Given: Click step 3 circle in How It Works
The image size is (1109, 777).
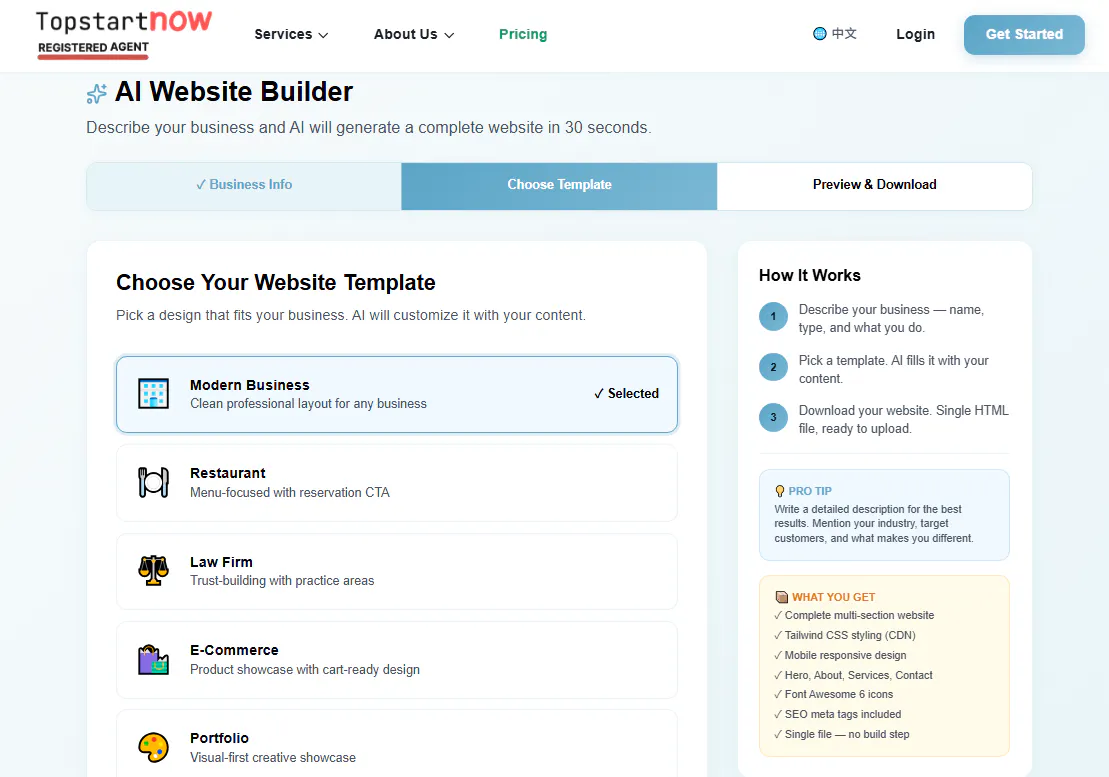Looking at the screenshot, I should pyautogui.click(x=773, y=417).
